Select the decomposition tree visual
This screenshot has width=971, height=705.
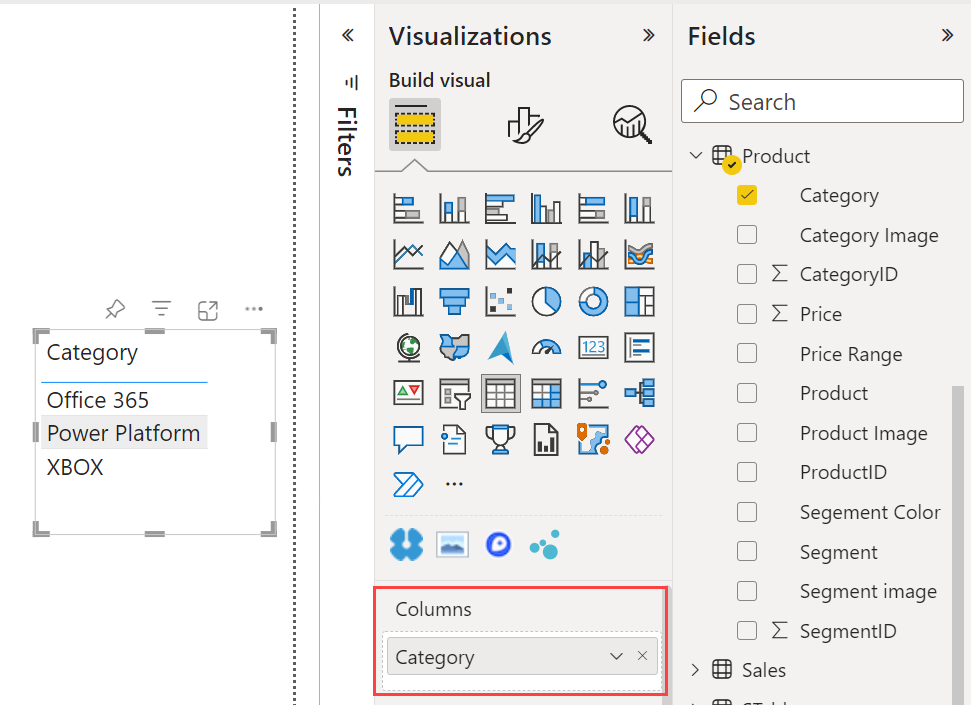click(x=639, y=393)
